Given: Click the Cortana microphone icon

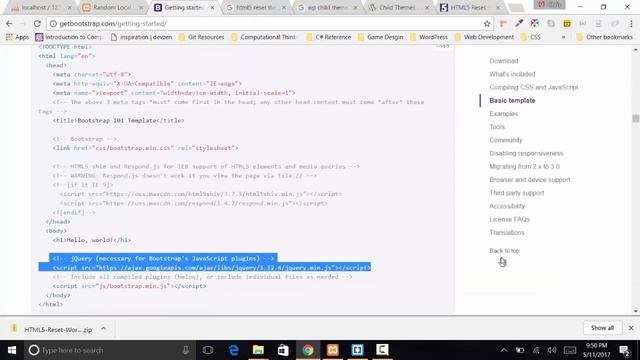Looking at the screenshot, I should tap(186, 350).
